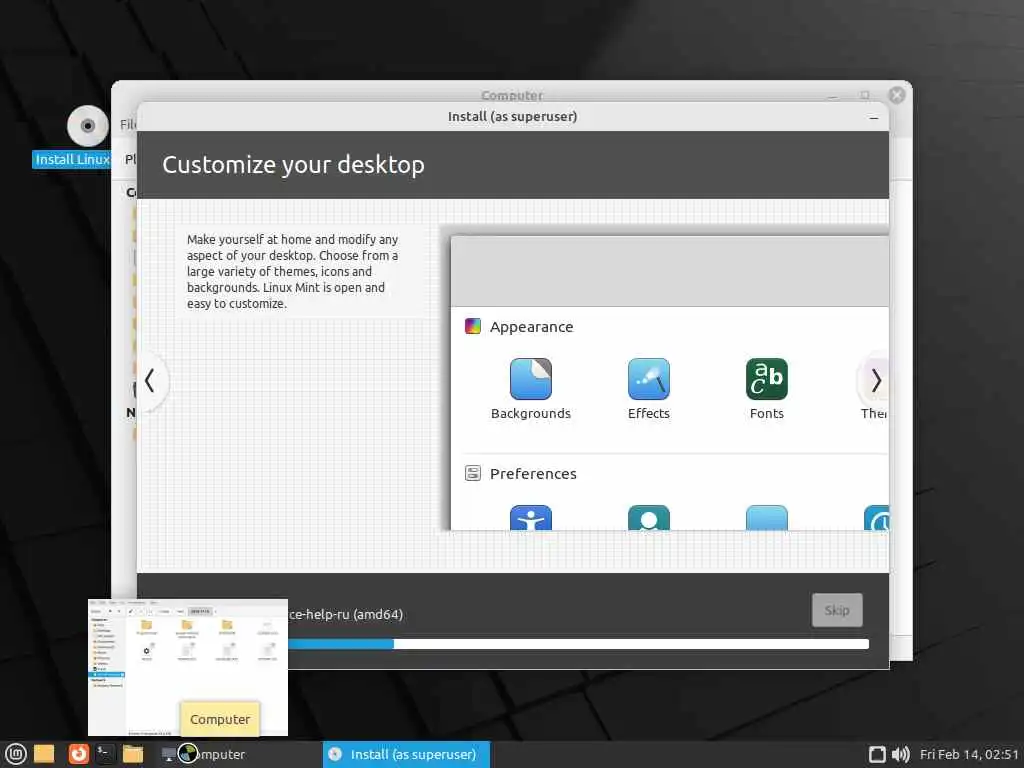Open the volume control in system tray
Screen dimensions: 1024x768
point(901,754)
